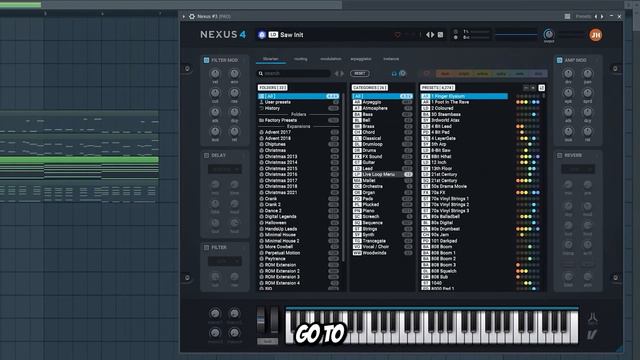The image size is (640, 360).
Task: Select the Arpeggio category
Action: (x=382, y=102)
